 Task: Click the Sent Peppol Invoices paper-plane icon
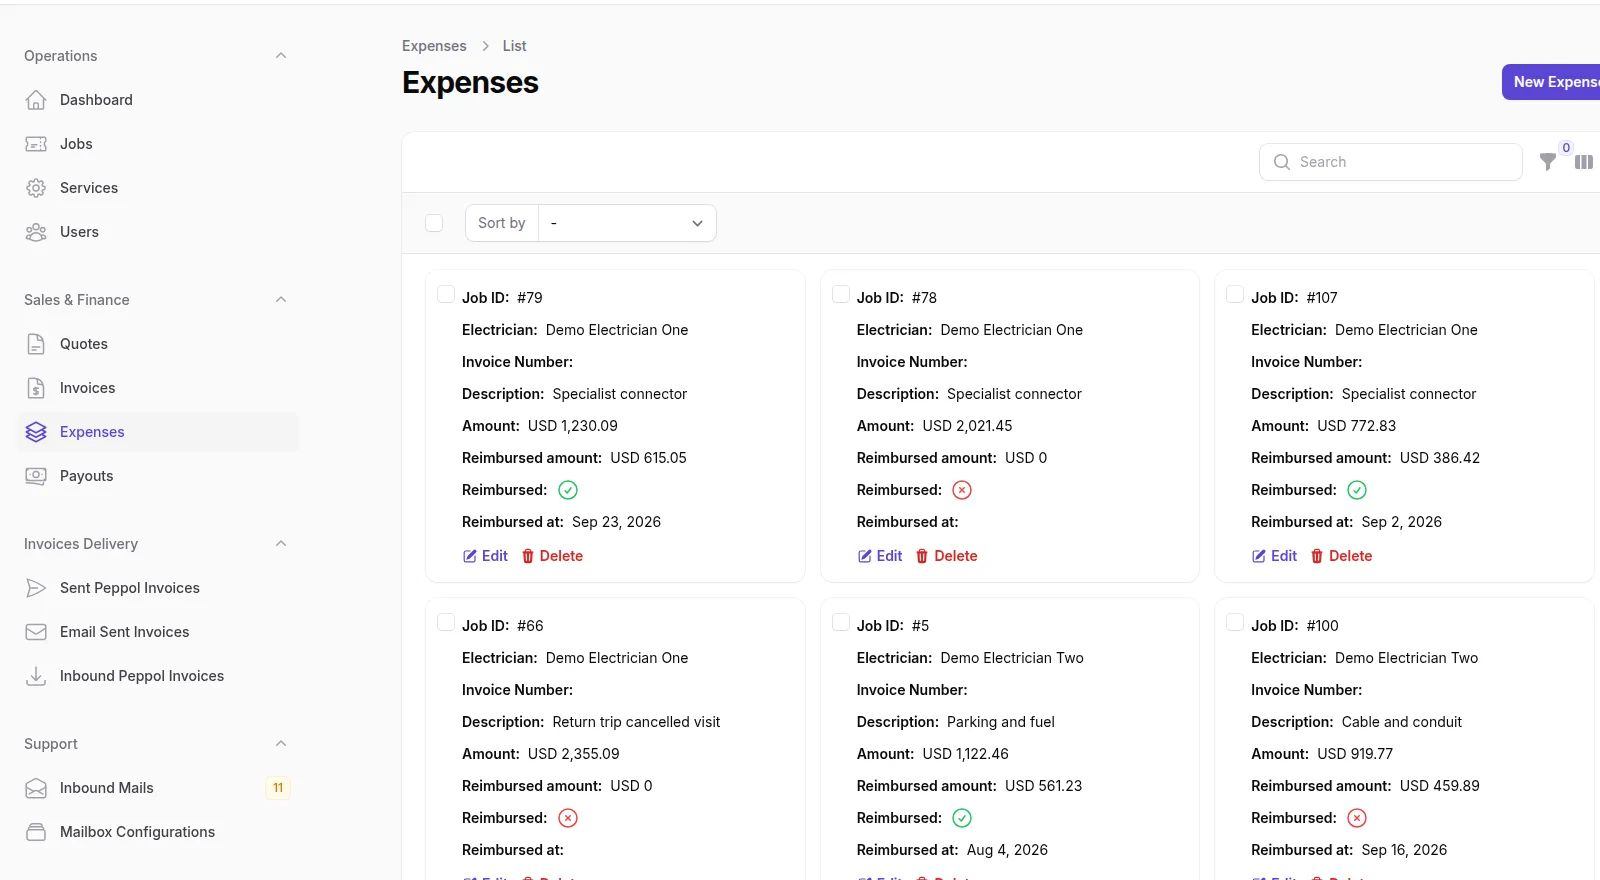tap(36, 588)
